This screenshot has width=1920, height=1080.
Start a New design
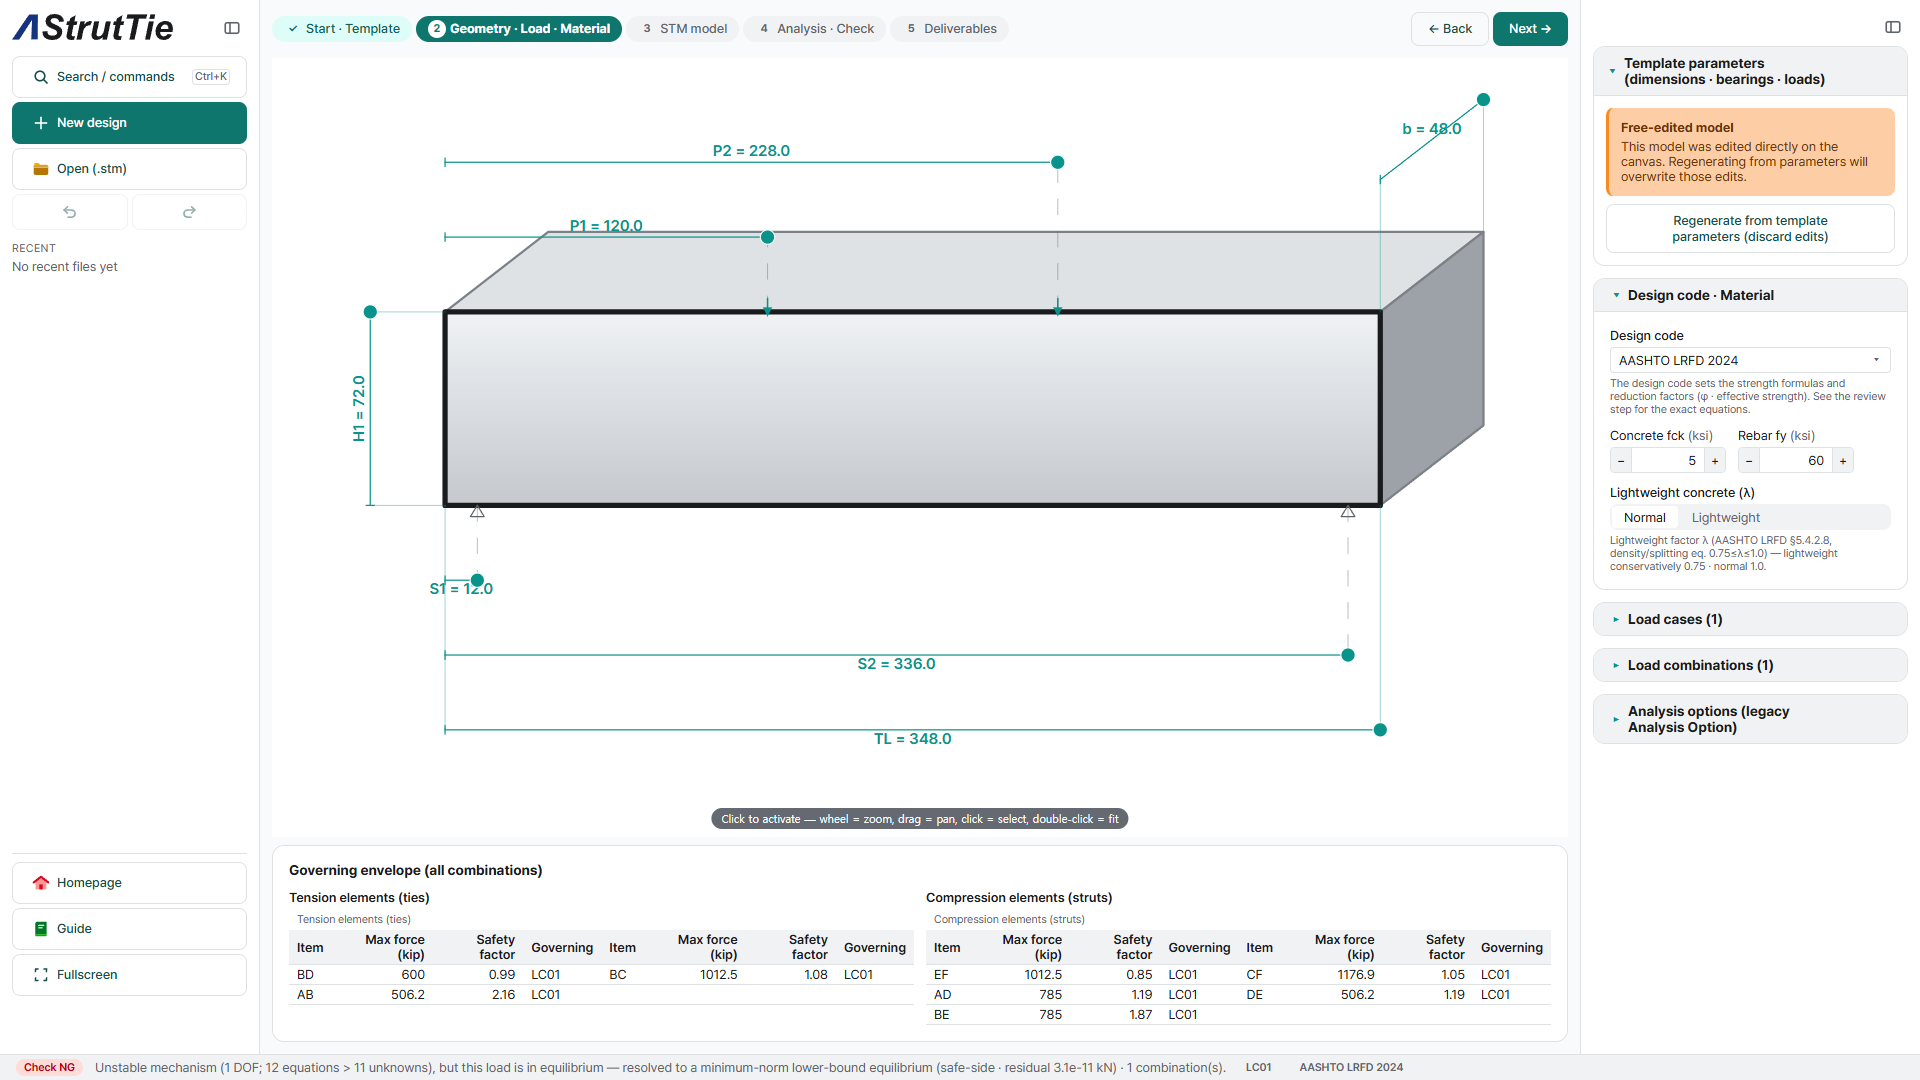pyautogui.click(x=129, y=123)
